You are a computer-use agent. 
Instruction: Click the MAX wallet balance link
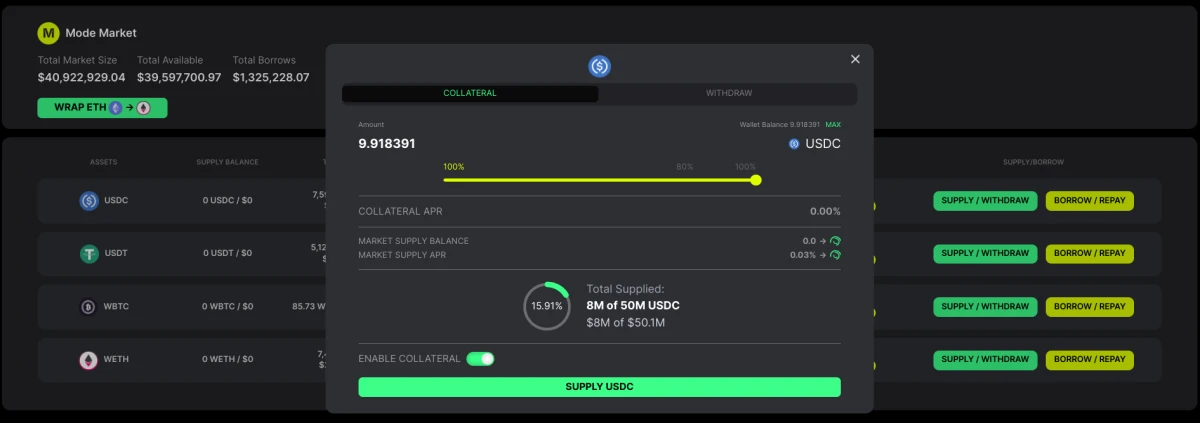[833, 125]
